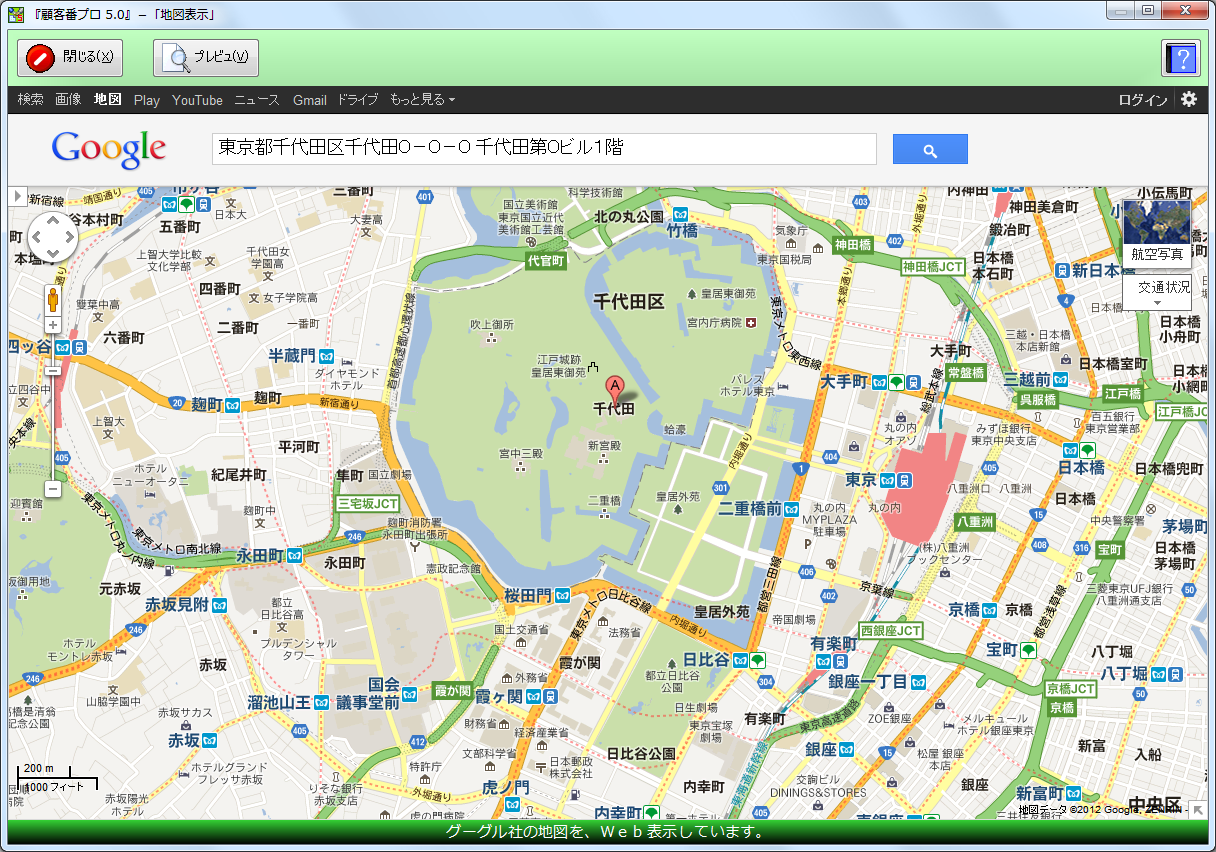Click the 神田橋JCT junction label
Image resolution: width=1216 pixels, height=852 pixels.
(x=933, y=267)
